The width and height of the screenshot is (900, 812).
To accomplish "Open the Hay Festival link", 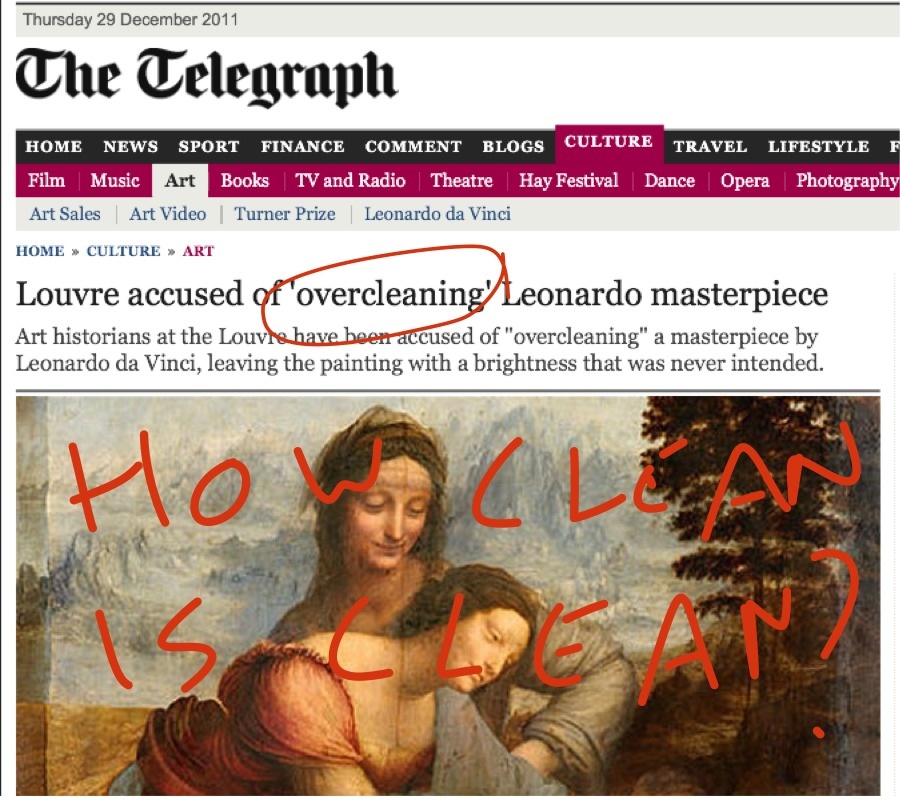I will (x=568, y=181).
